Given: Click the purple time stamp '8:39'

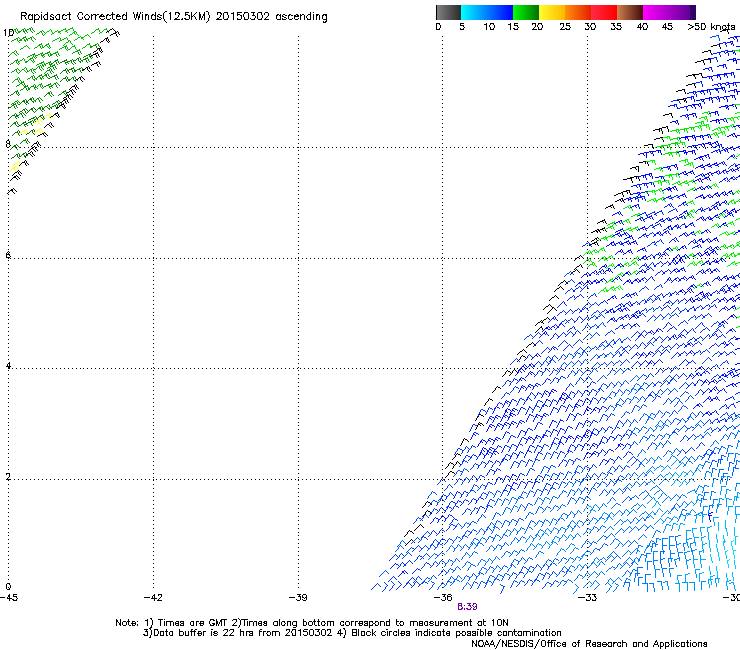Looking at the screenshot, I should click(467, 607).
